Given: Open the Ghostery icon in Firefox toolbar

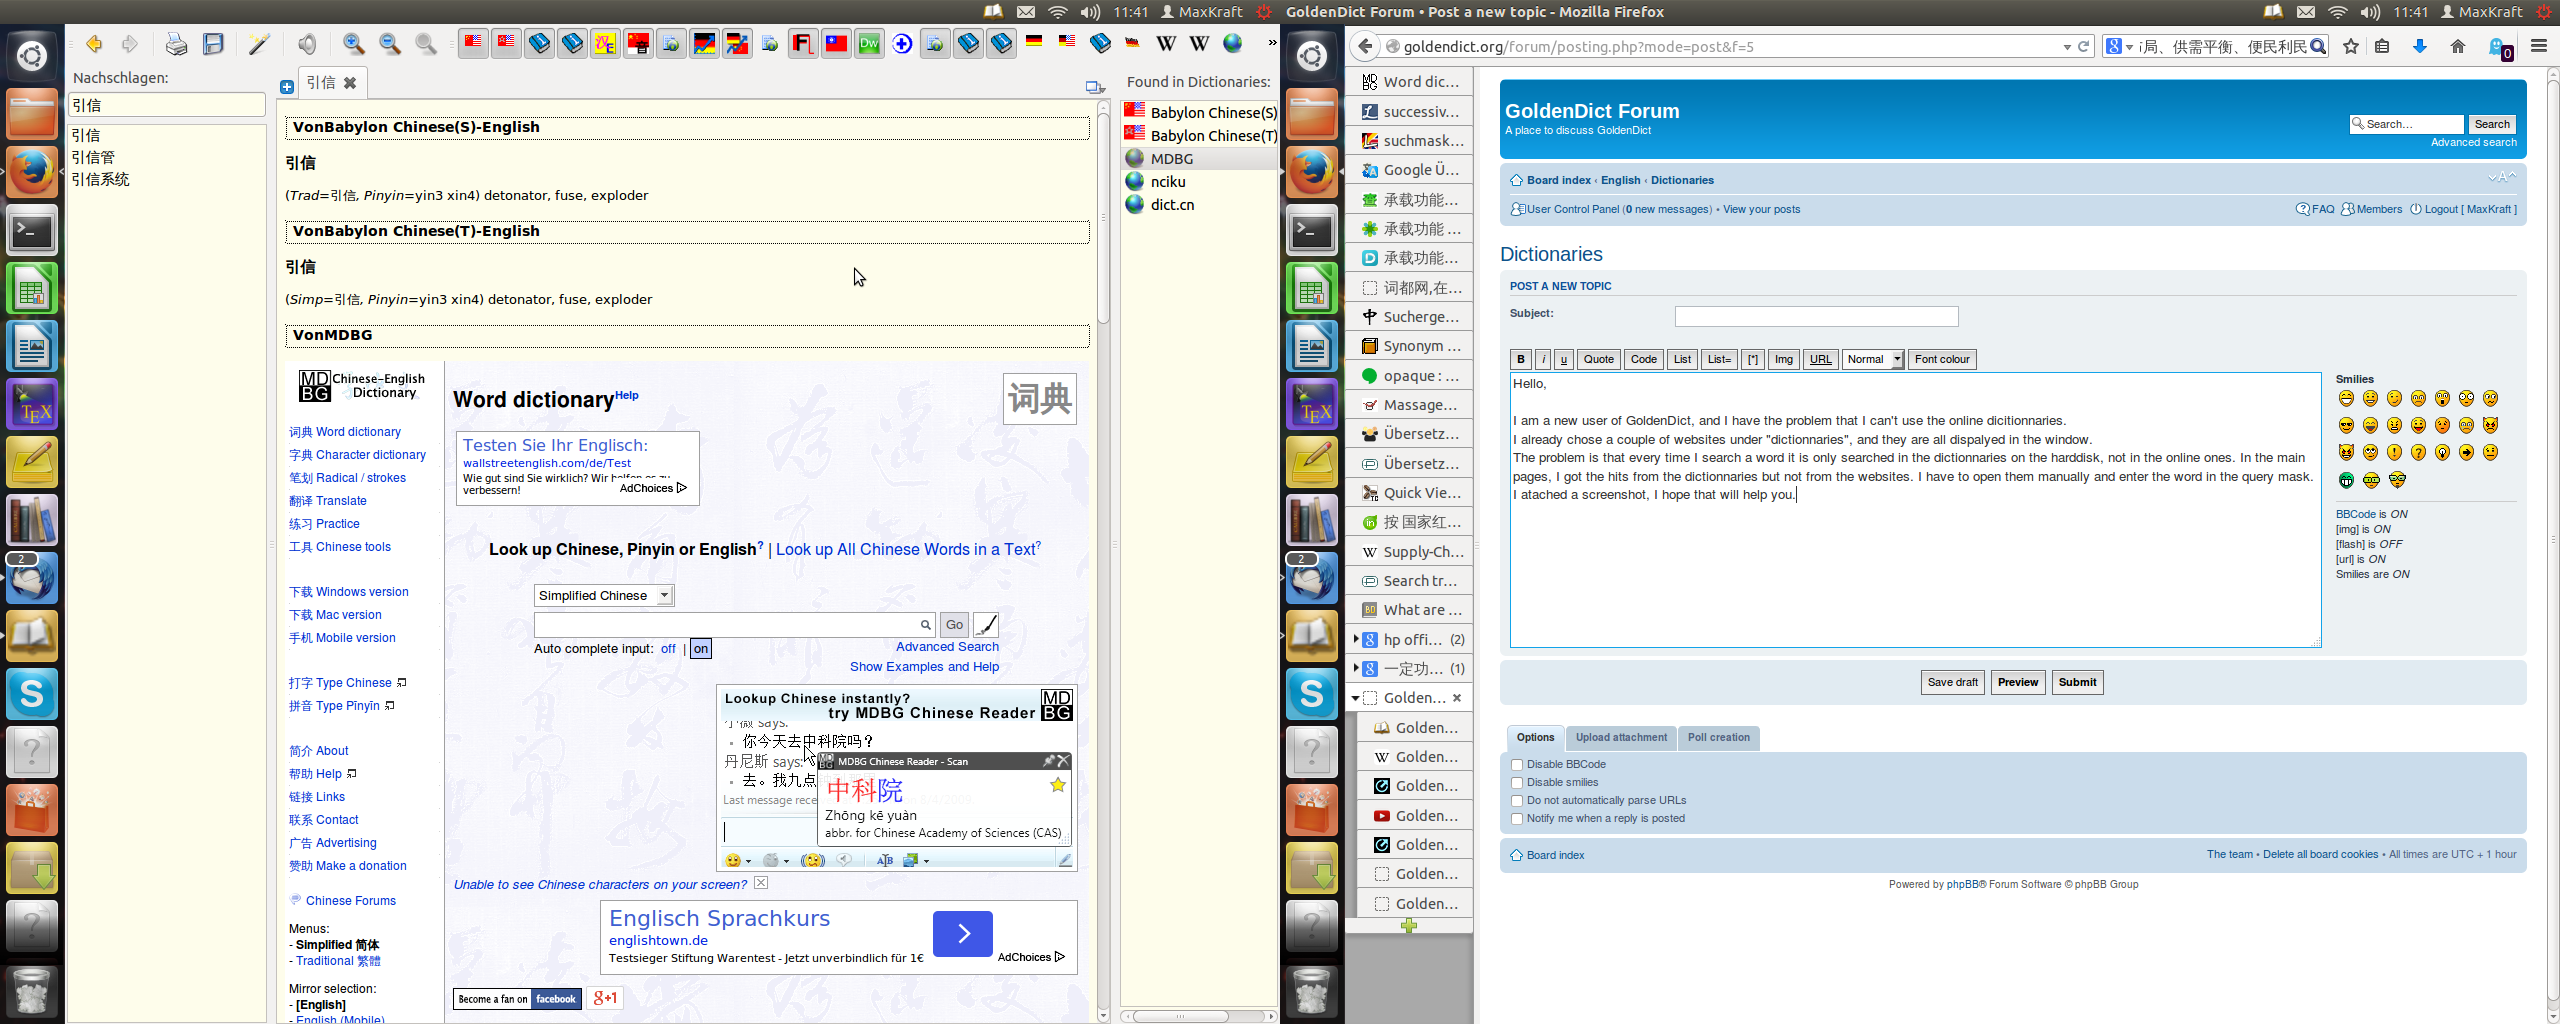Looking at the screenshot, I should [2498, 47].
